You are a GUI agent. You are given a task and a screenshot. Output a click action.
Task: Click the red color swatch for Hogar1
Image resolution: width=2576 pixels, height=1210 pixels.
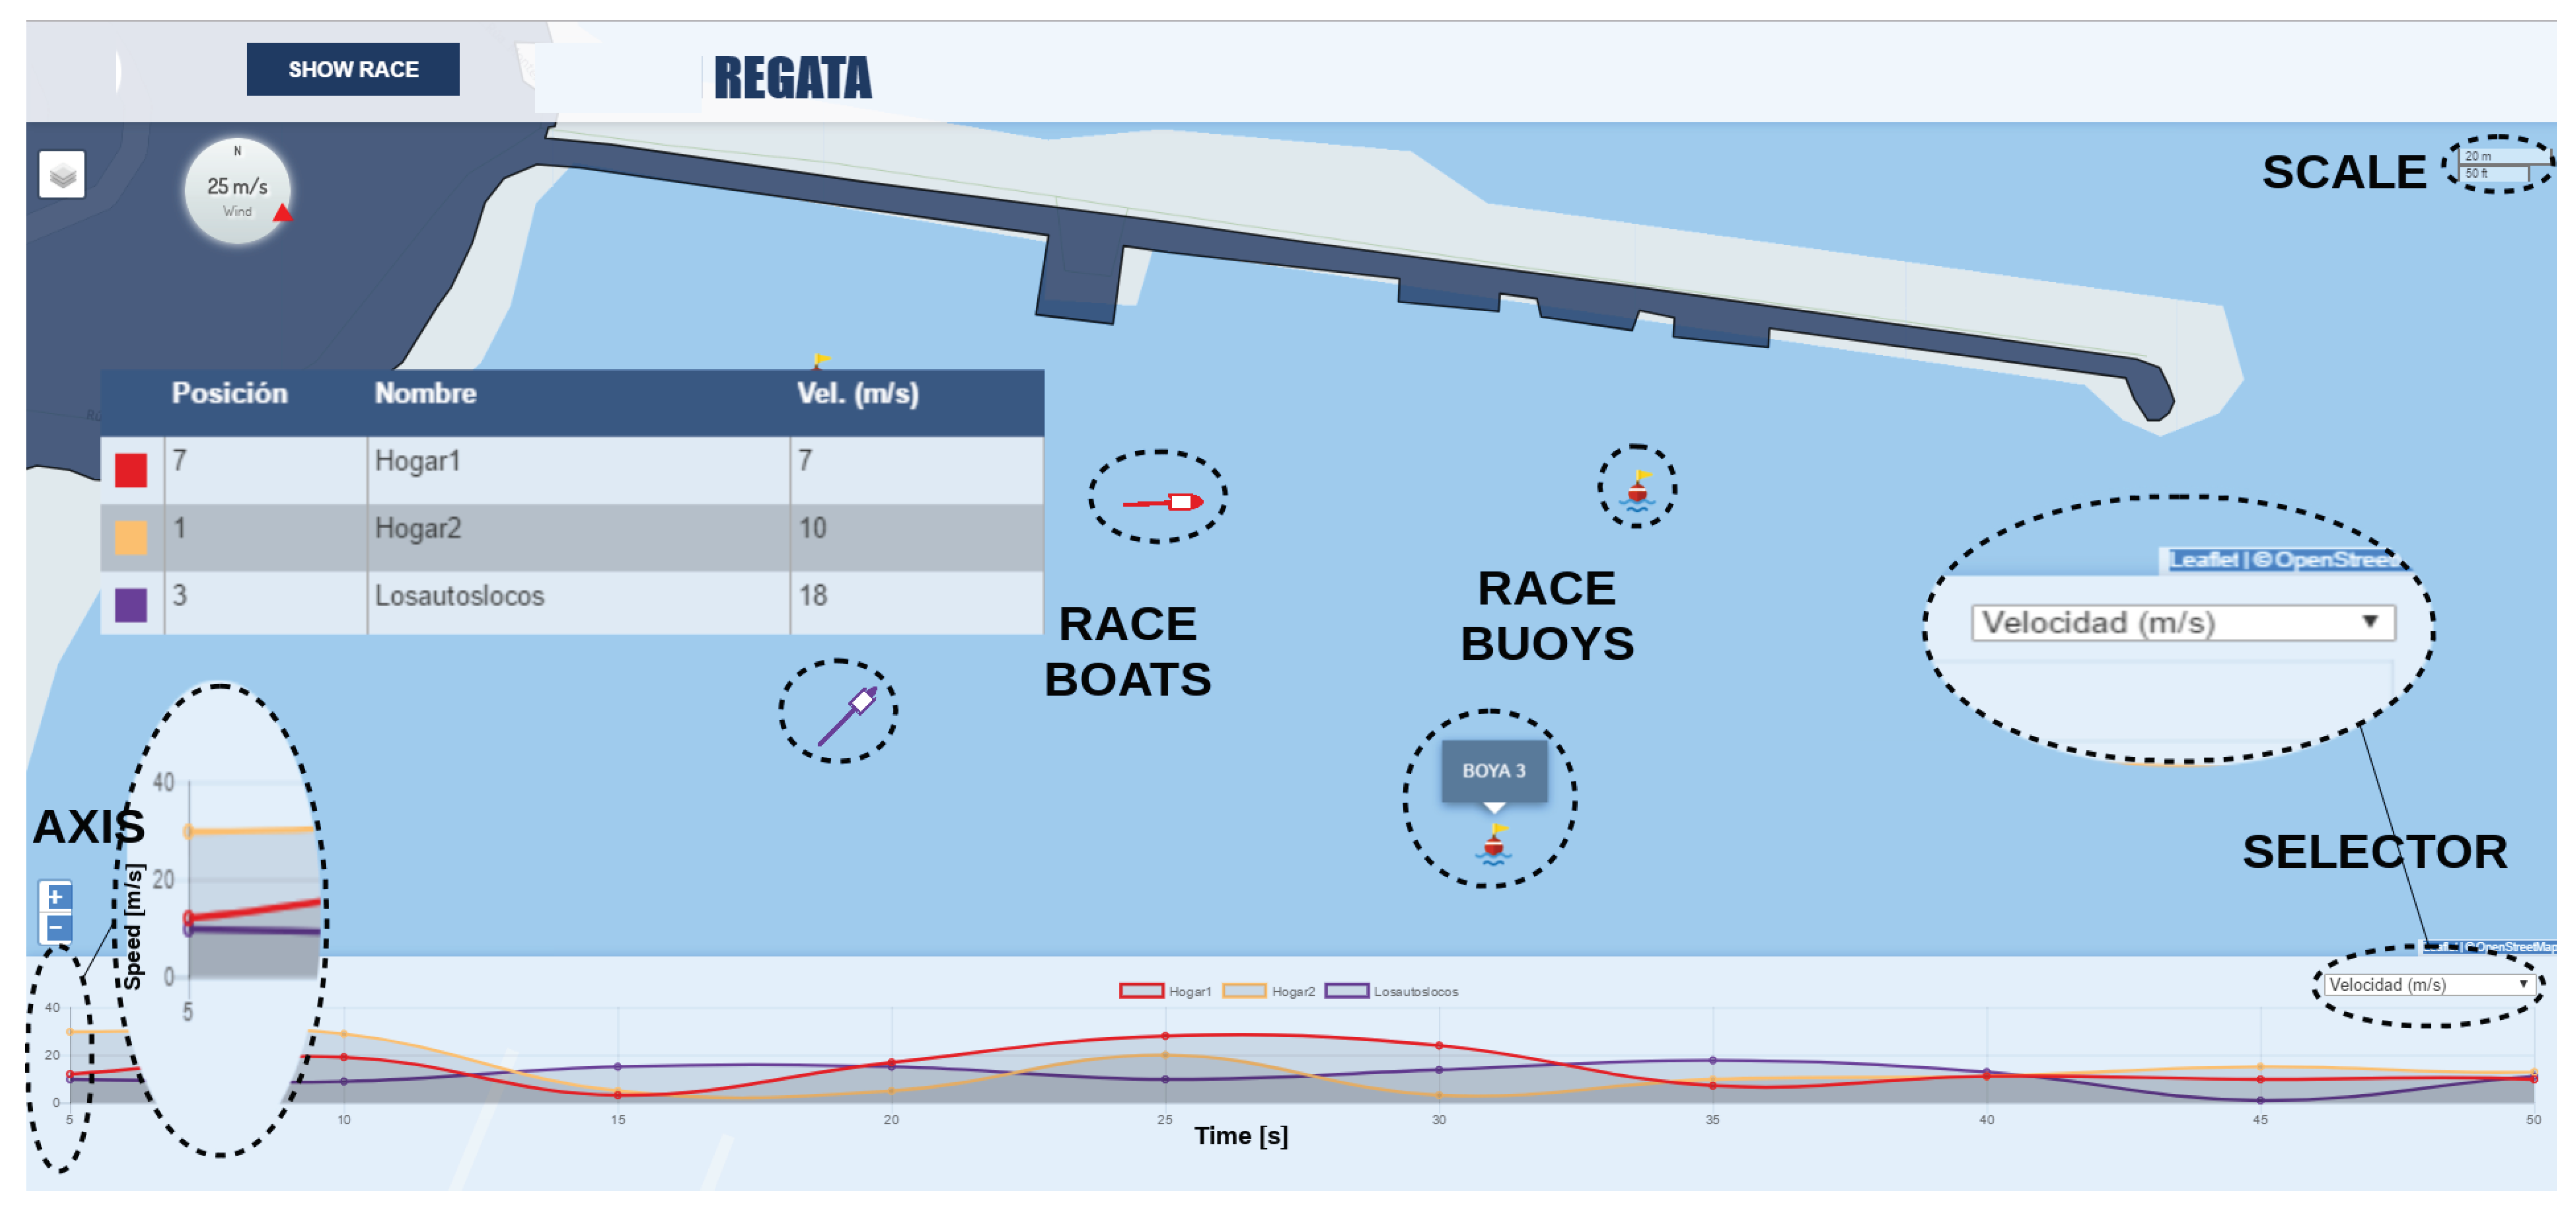click(x=131, y=469)
